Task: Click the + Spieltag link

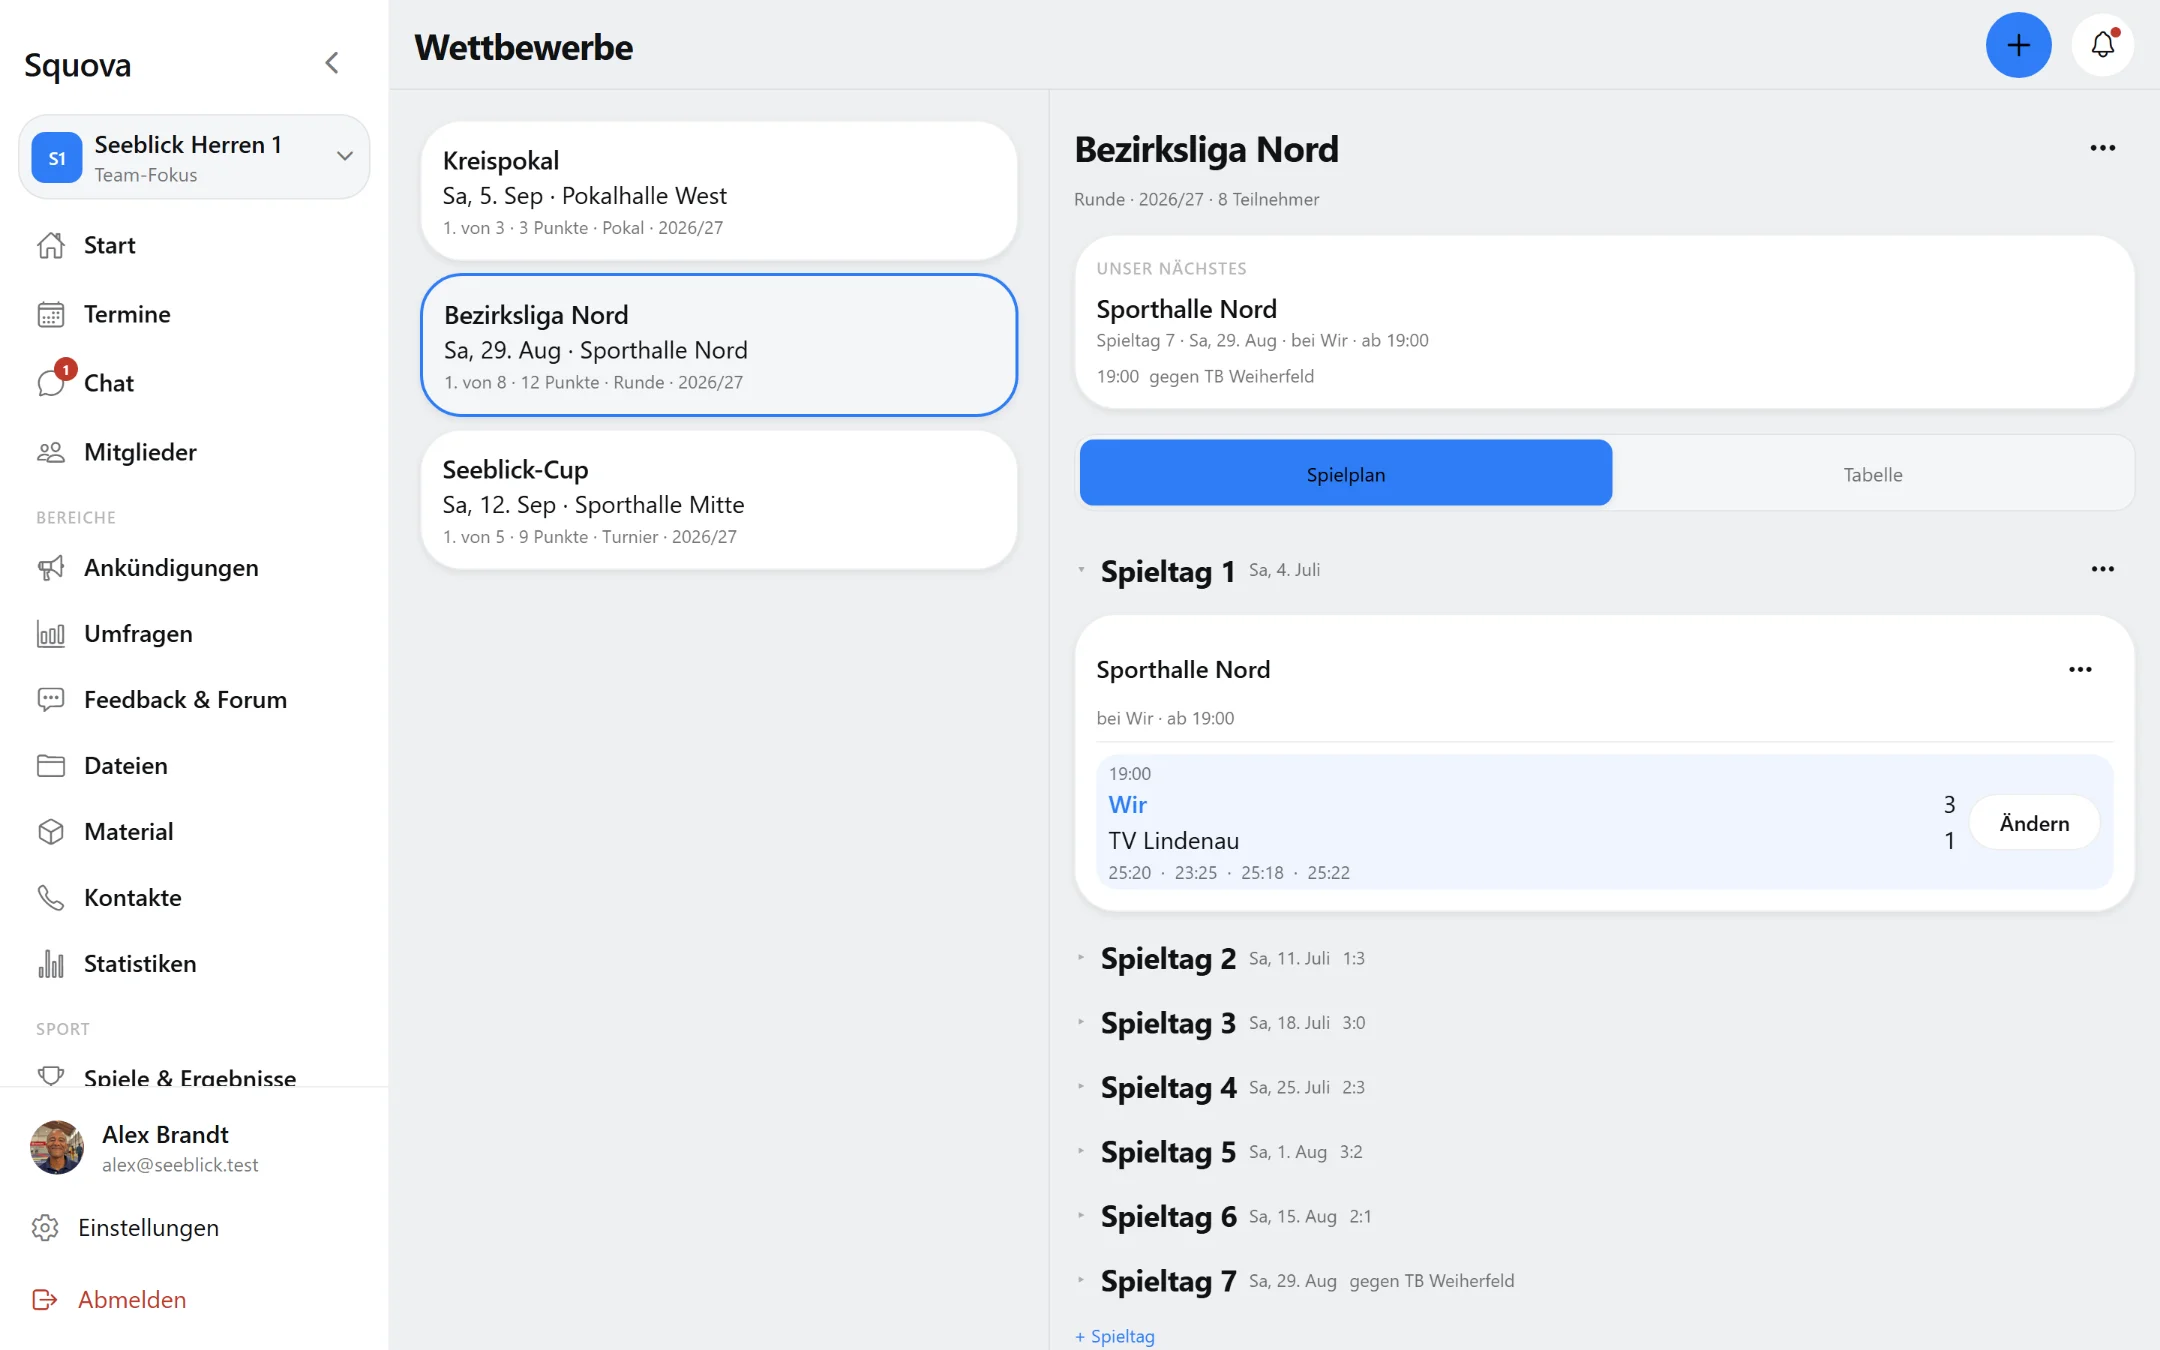Action: pos(1115,1336)
